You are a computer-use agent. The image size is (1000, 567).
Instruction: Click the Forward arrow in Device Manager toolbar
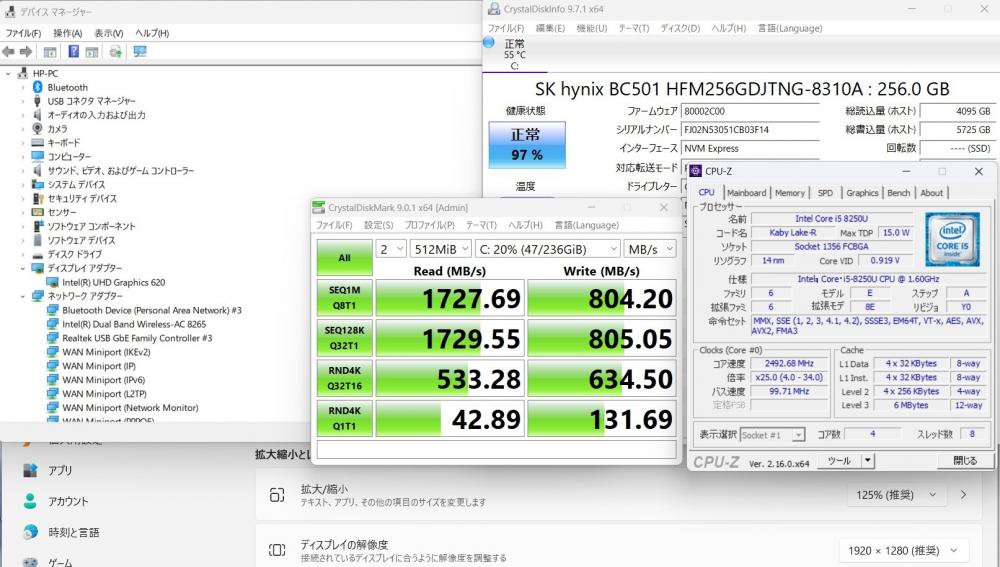click(26, 52)
